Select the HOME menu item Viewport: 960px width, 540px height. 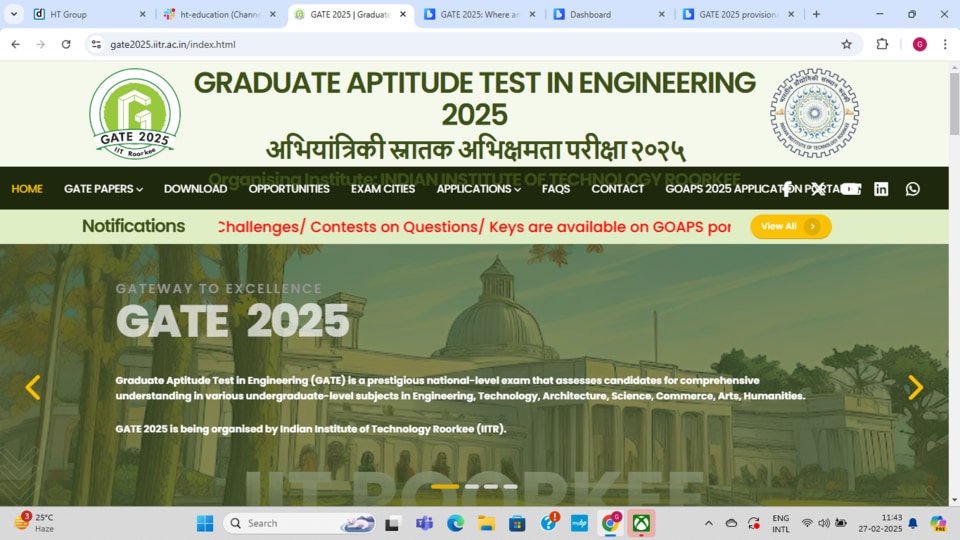[x=27, y=189]
